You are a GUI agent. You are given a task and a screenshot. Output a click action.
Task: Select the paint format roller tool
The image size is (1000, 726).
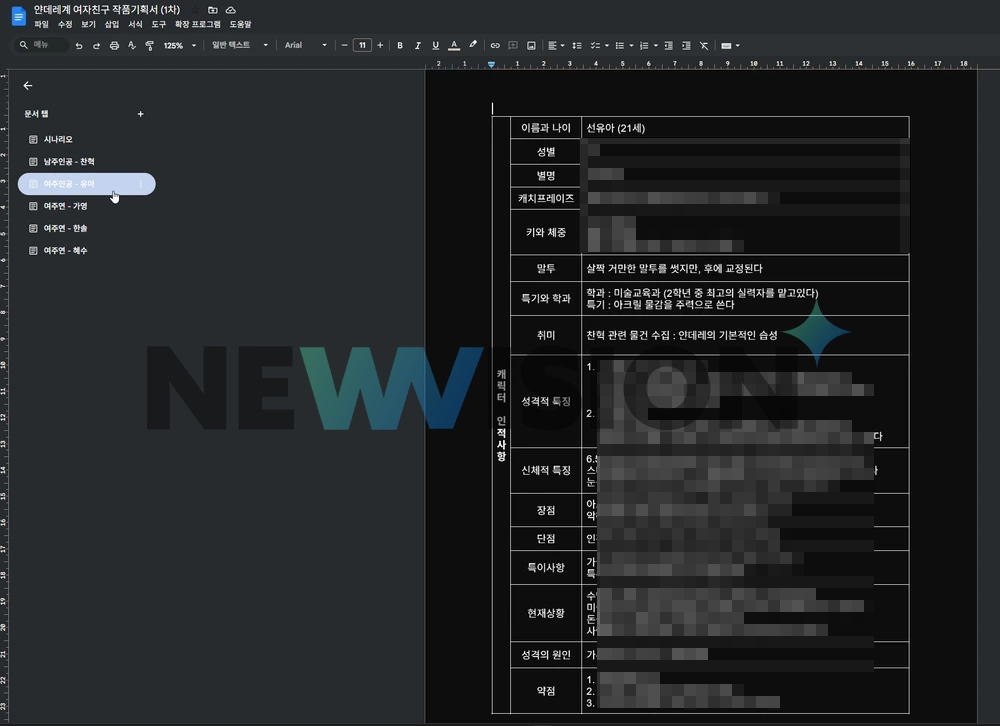149,46
